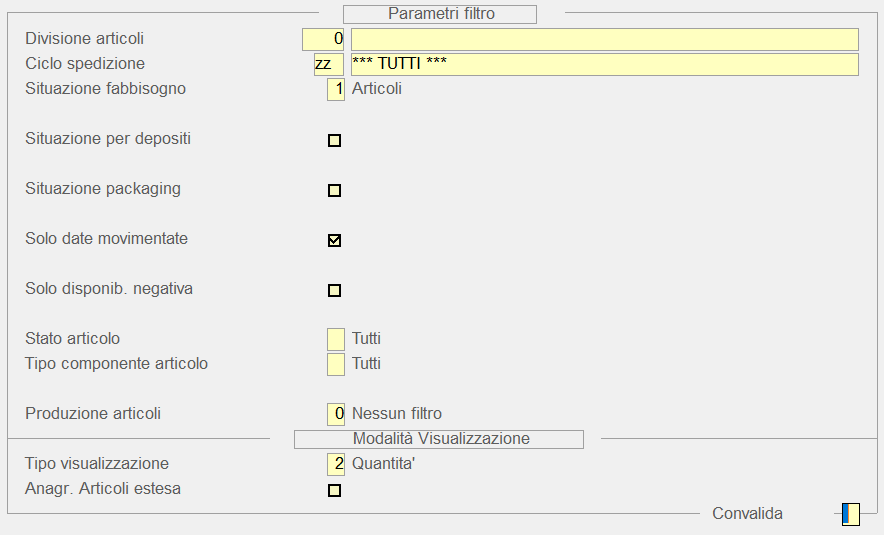Enable the Situazione per depositi checkbox
The height and width of the screenshot is (535, 884).
[x=335, y=140]
